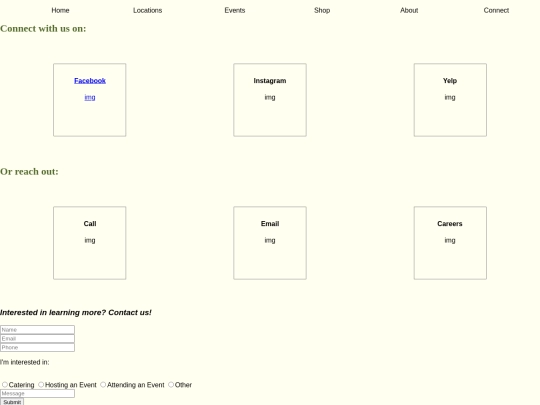Select the Connect nav item
Viewport: 540px width, 405px height.
click(x=496, y=10)
